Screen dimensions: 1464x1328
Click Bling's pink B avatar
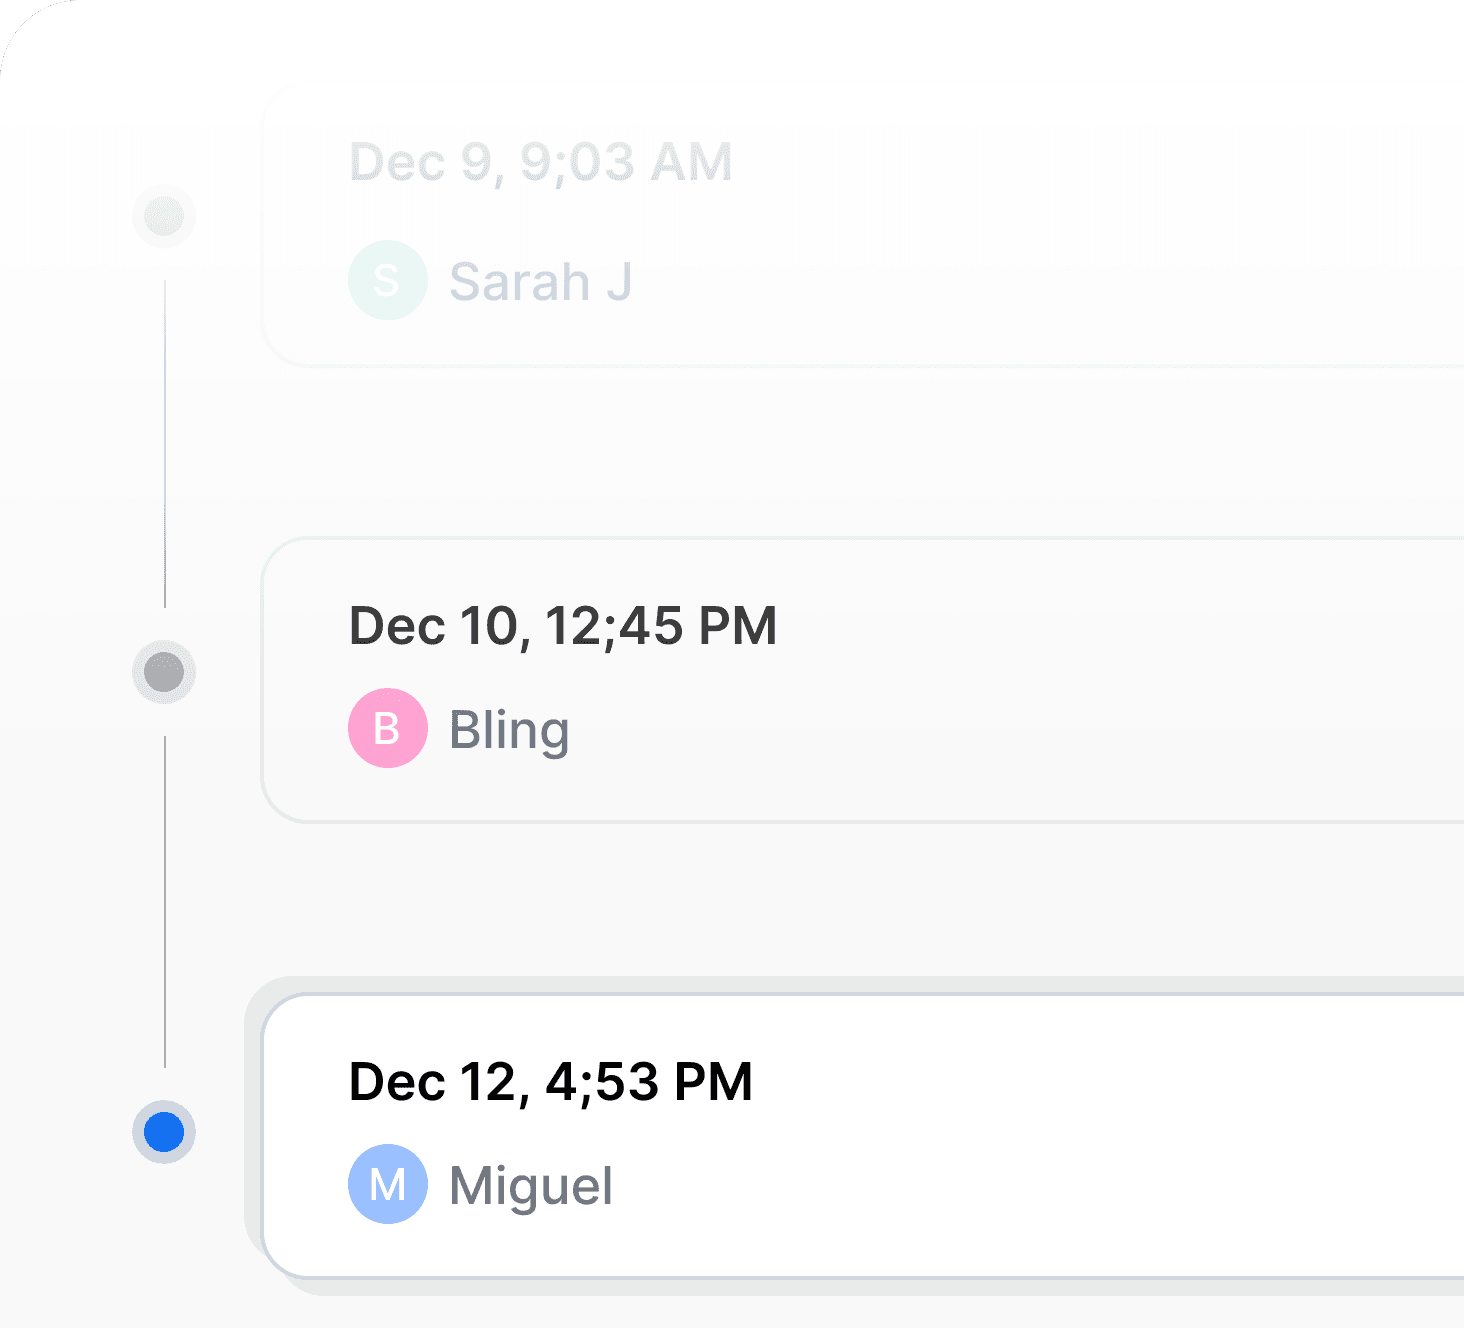(388, 728)
